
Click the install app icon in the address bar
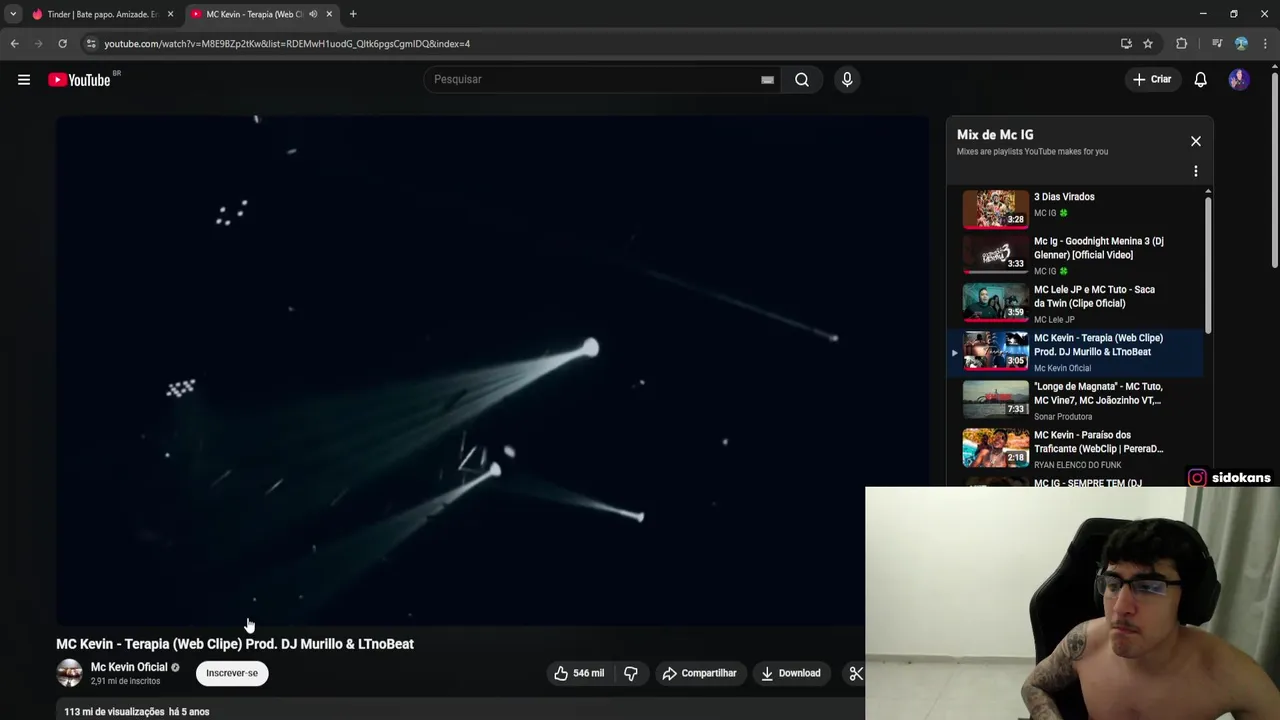click(1126, 44)
